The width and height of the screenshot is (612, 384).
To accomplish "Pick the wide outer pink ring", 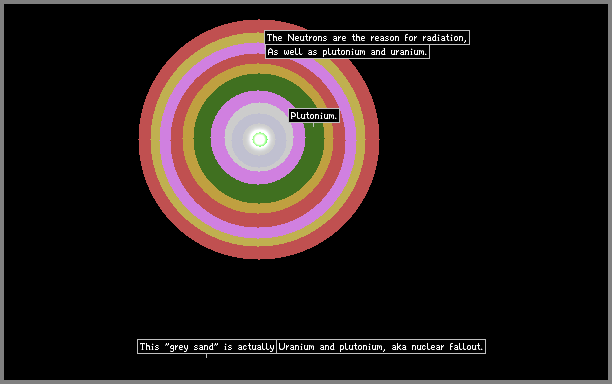I will point(165,139).
